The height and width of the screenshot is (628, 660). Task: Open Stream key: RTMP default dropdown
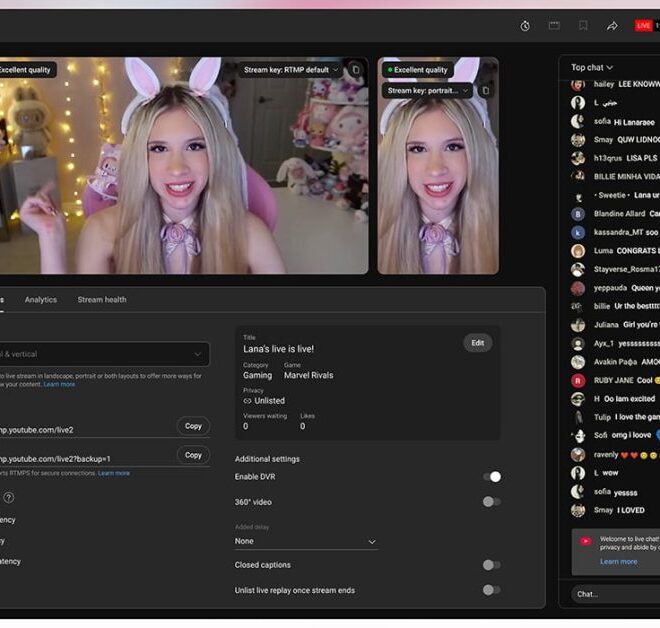pyautogui.click(x=291, y=70)
